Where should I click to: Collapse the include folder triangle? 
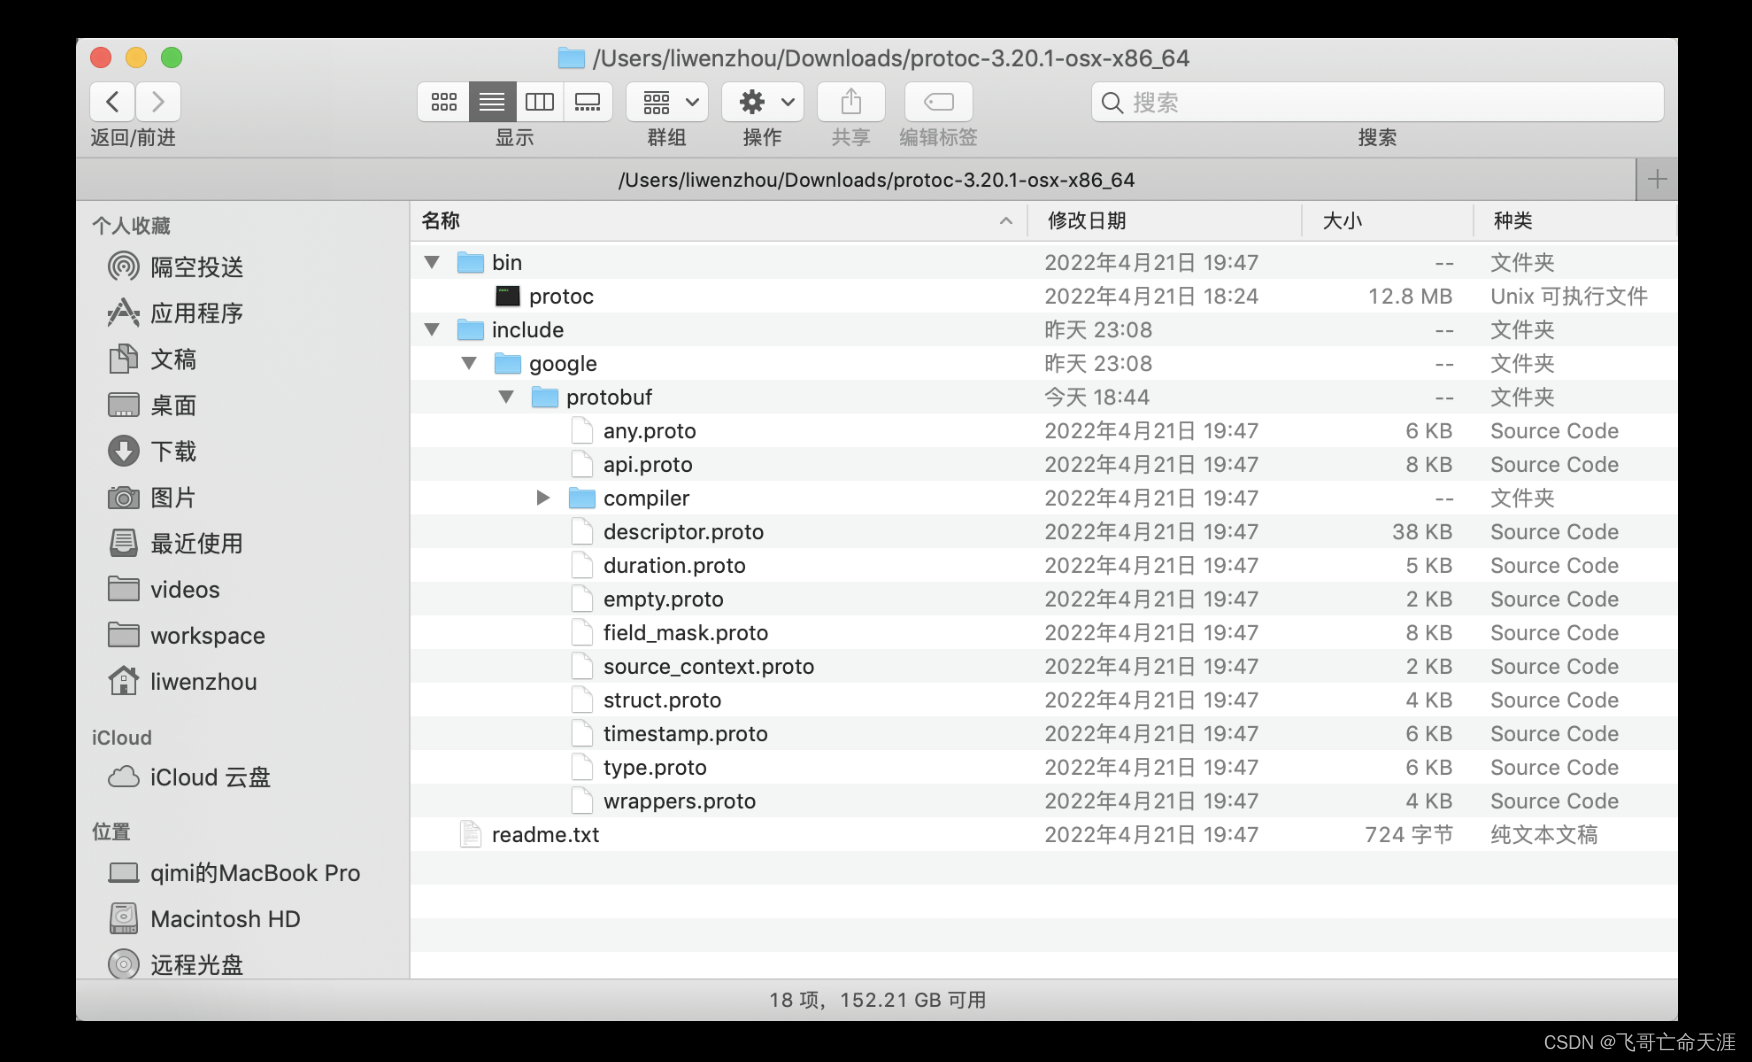click(432, 329)
